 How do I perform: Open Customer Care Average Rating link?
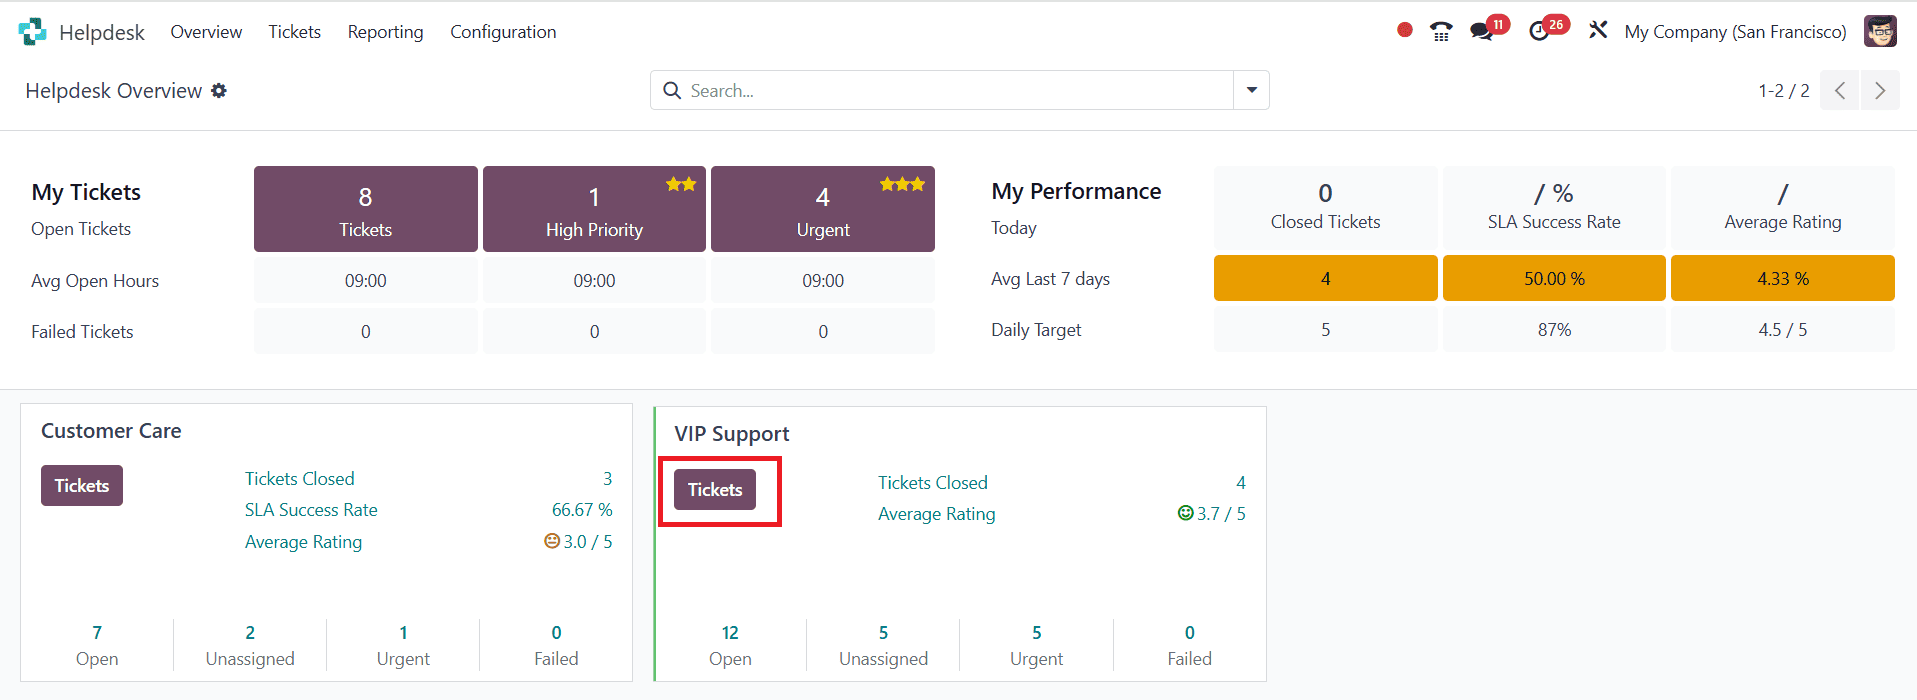click(x=303, y=541)
